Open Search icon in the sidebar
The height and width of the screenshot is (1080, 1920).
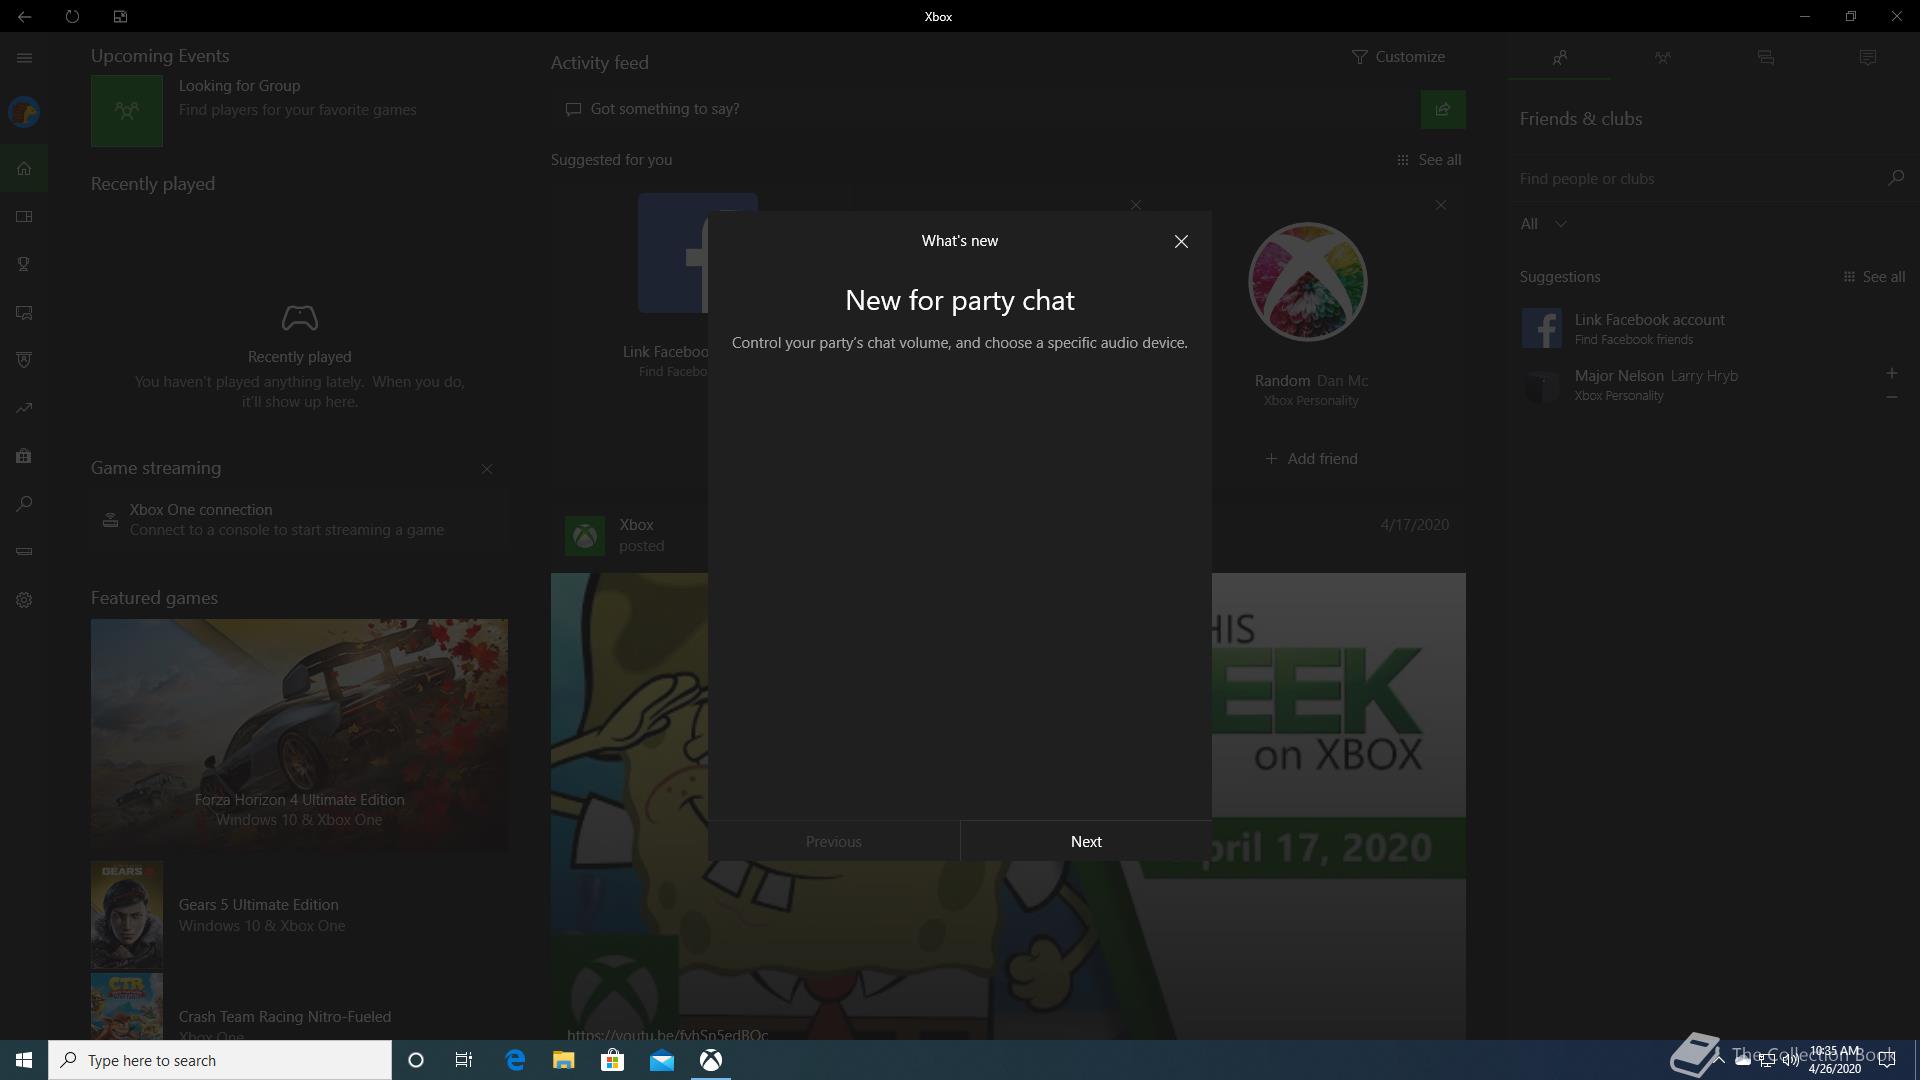tap(24, 504)
